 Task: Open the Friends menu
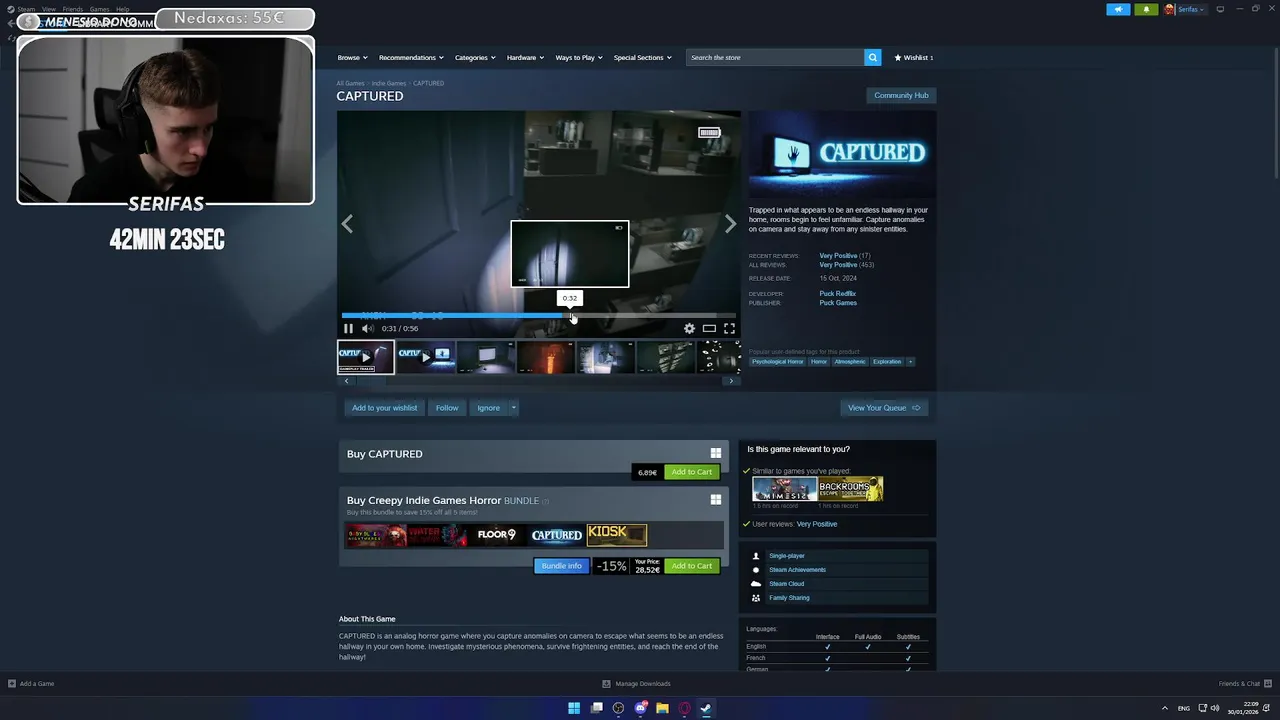pos(73,9)
